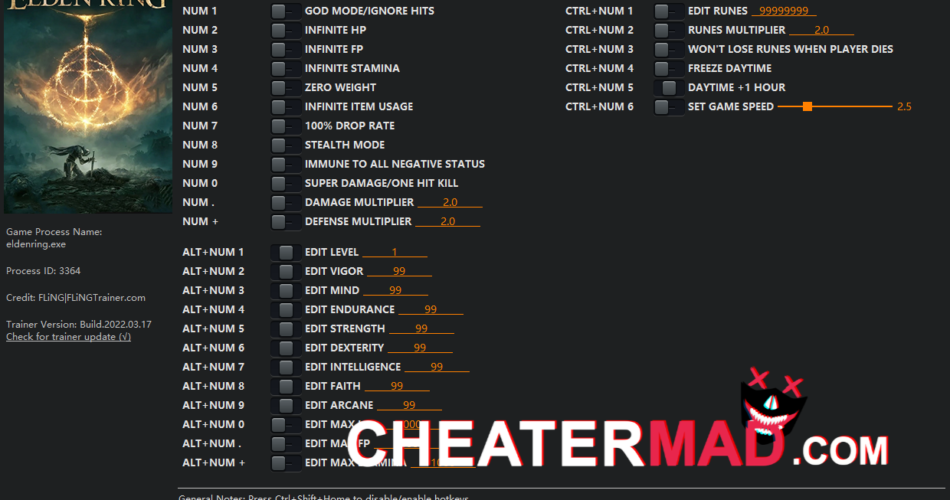Screen dimensions: 950x500
Task: Click the ALT+NUM + hotkey label
Action: [214, 463]
